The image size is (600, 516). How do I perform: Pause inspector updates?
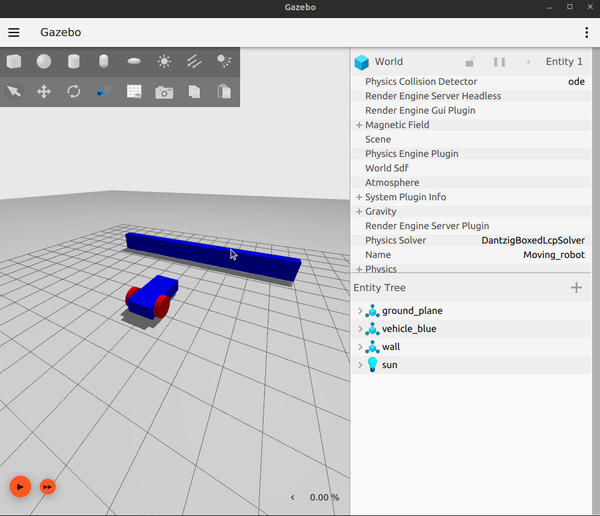(499, 62)
